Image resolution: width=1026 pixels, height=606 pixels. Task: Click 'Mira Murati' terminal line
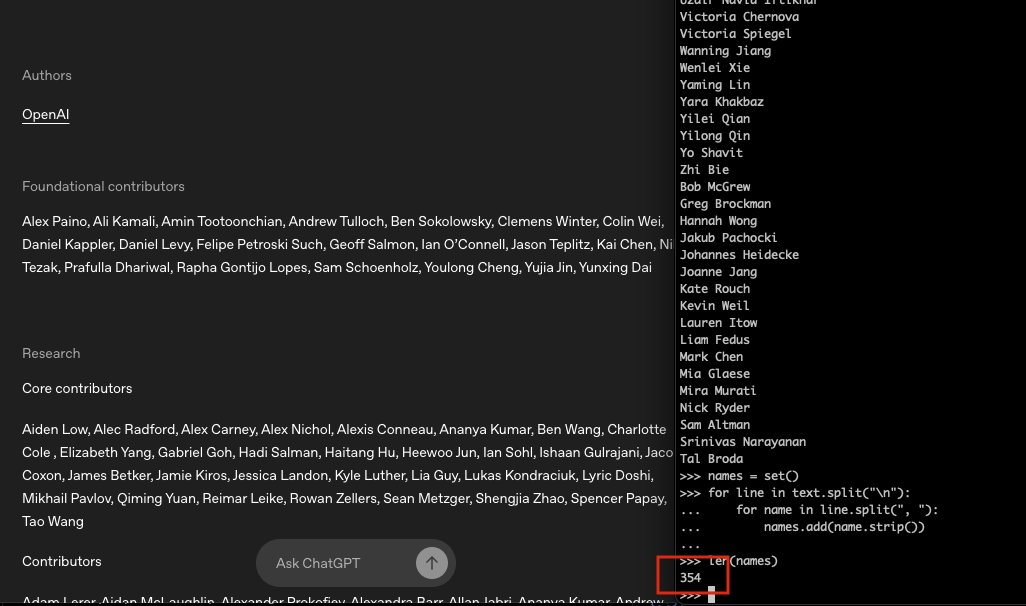click(718, 391)
